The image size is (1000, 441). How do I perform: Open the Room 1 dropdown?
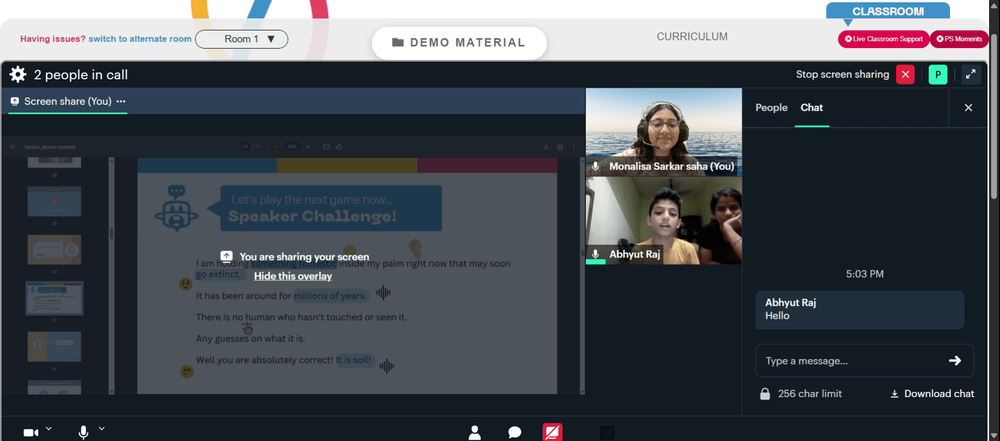(x=242, y=39)
